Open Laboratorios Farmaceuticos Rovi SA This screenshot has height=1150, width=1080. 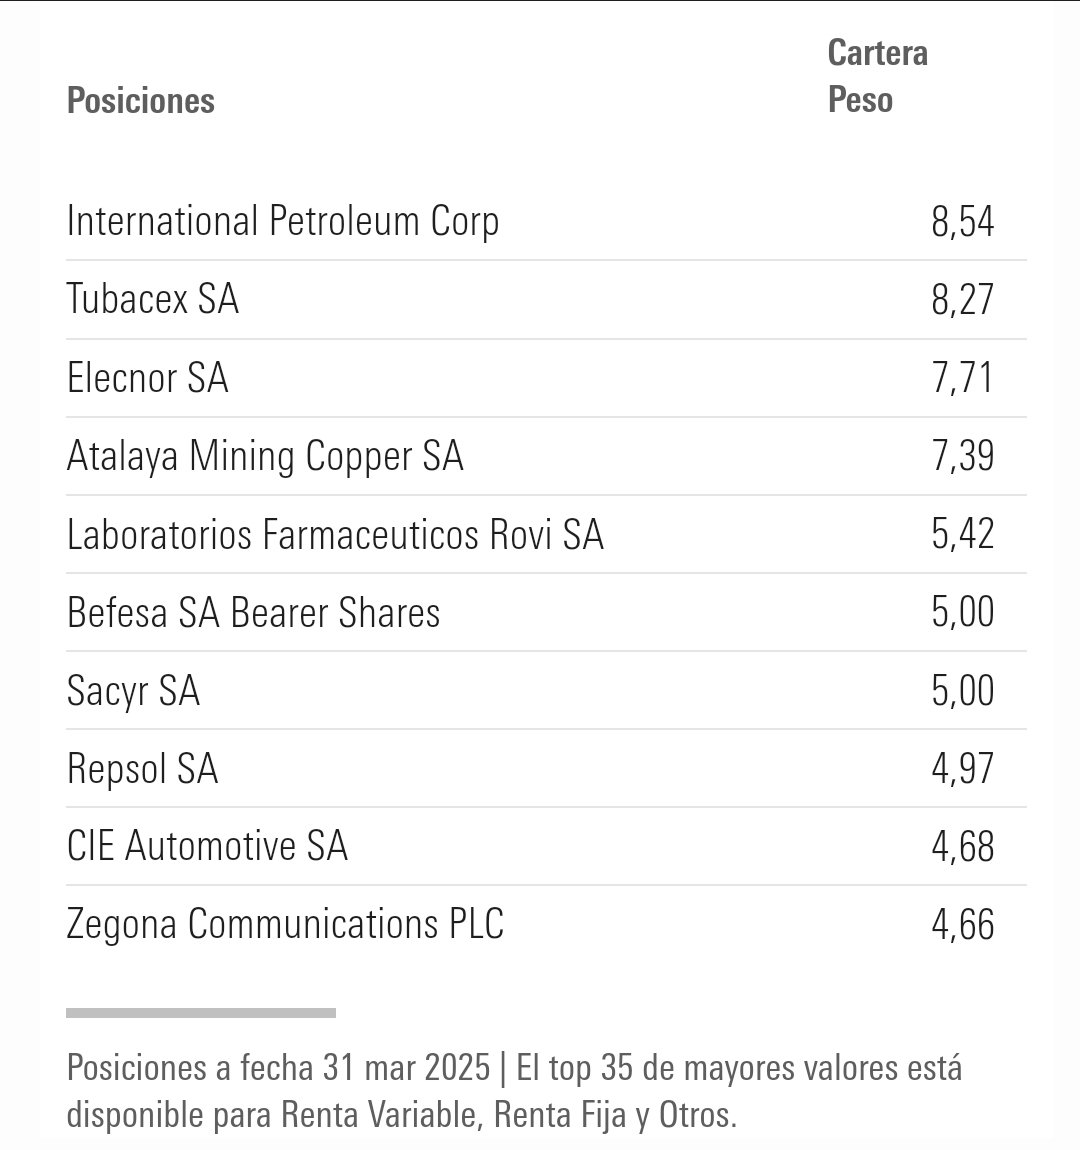pyautogui.click(x=335, y=534)
